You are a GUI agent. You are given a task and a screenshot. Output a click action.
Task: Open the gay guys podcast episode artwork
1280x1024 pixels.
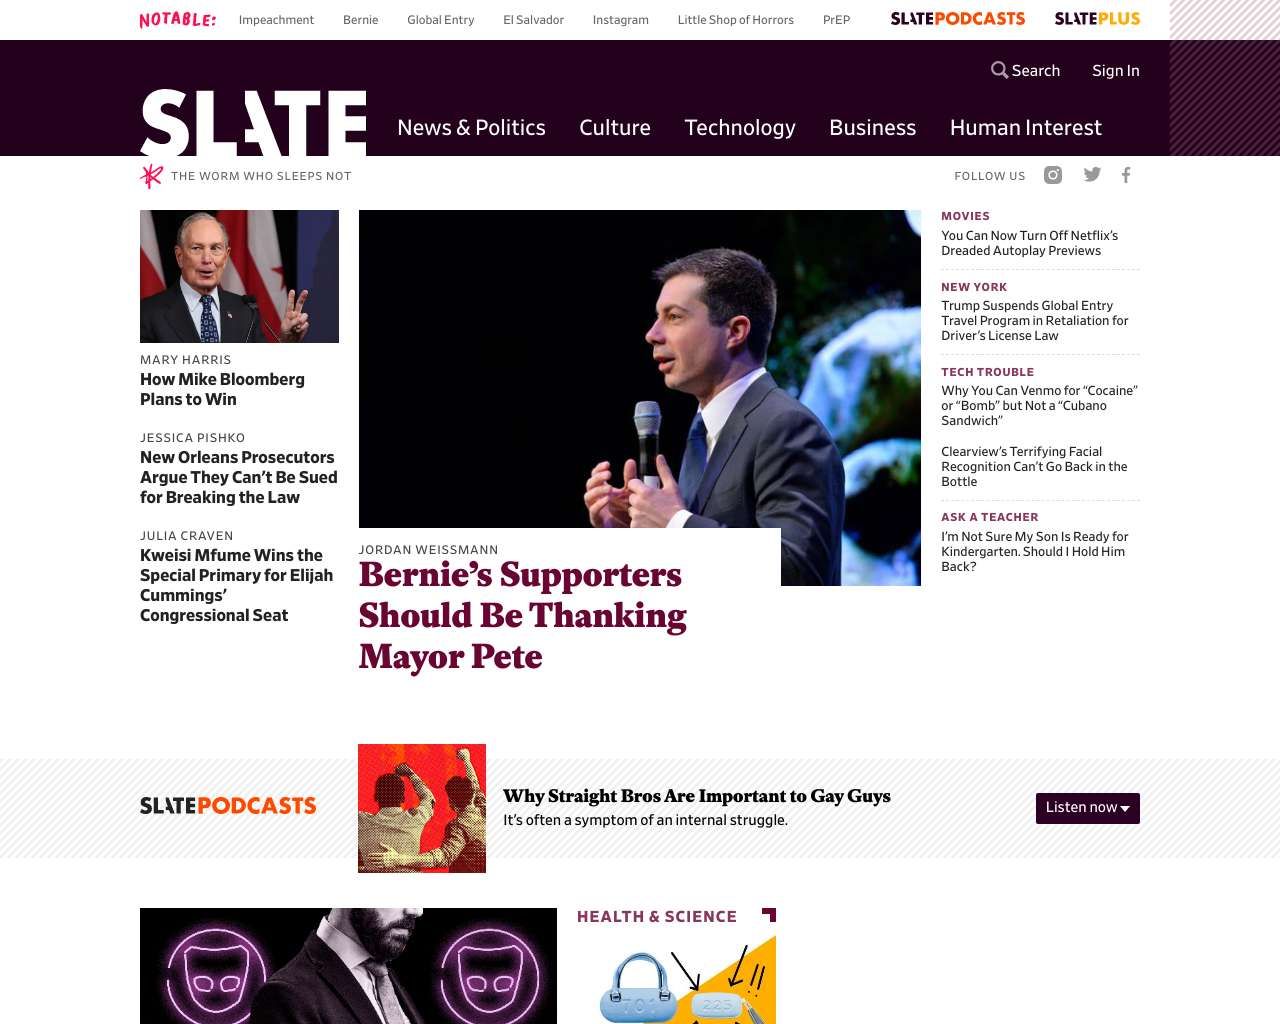(x=422, y=808)
